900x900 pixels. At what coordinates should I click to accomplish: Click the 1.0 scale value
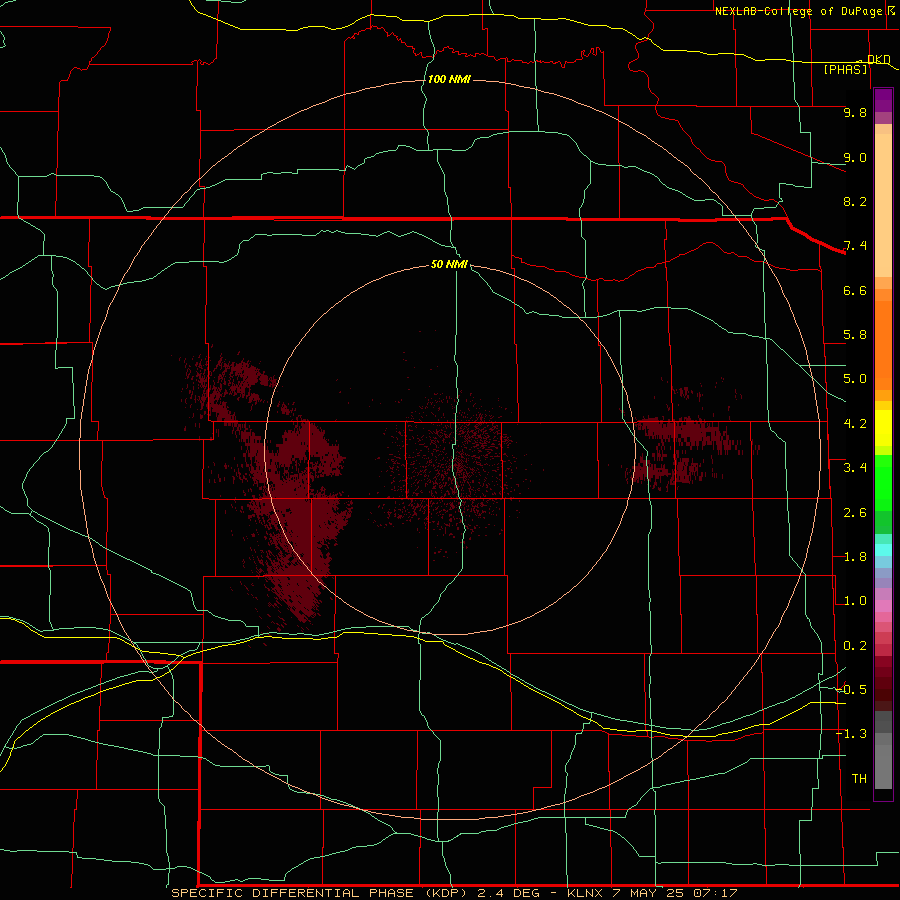pyautogui.click(x=855, y=601)
